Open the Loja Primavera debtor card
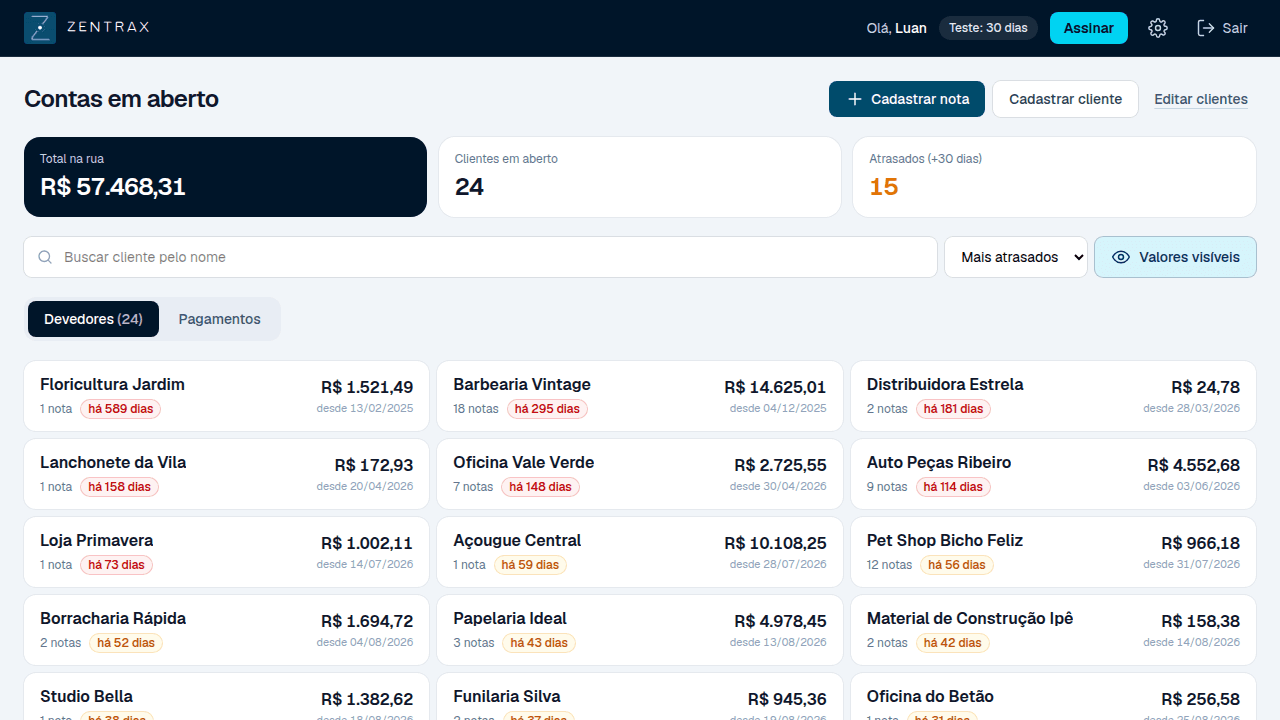 pyautogui.click(x=226, y=552)
